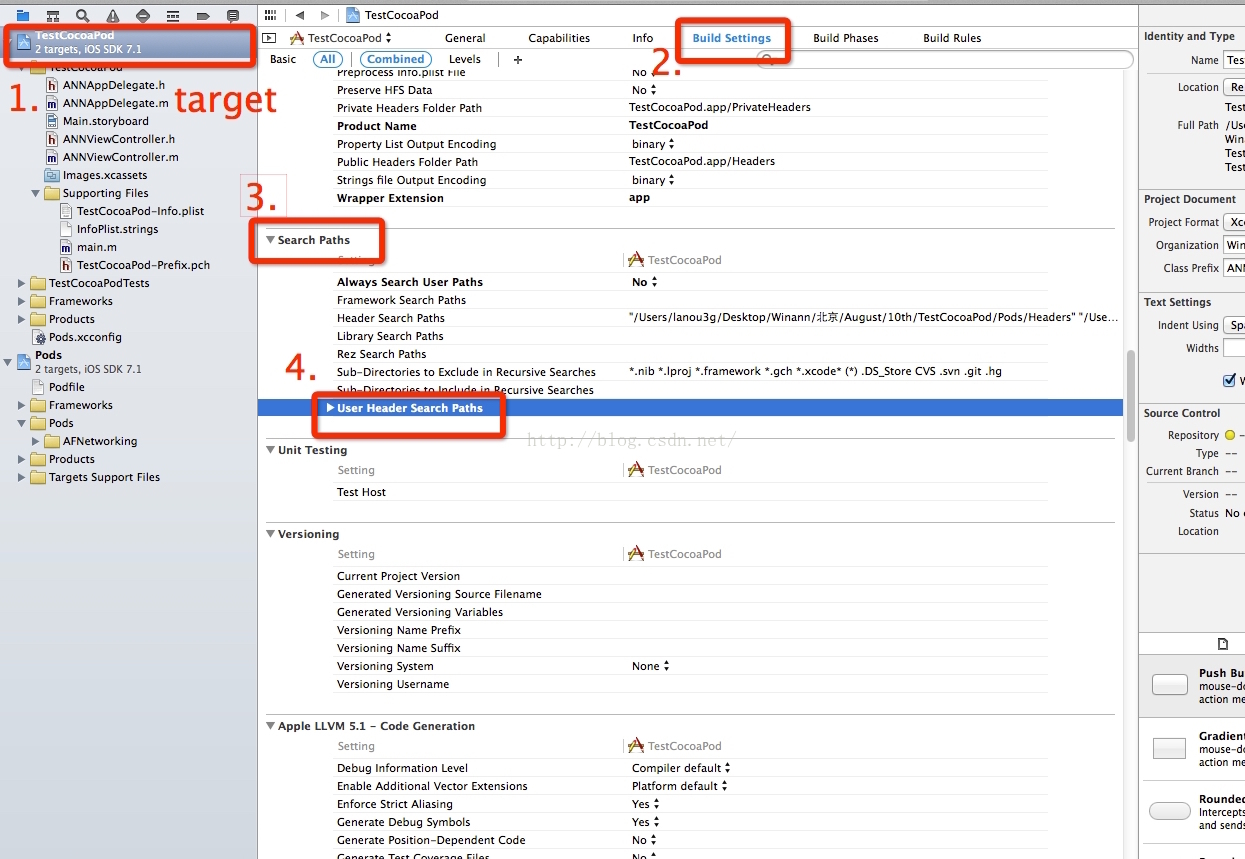This screenshot has height=859, width=1245.
Task: Open the Test navigator diamond icon
Action: [143, 16]
